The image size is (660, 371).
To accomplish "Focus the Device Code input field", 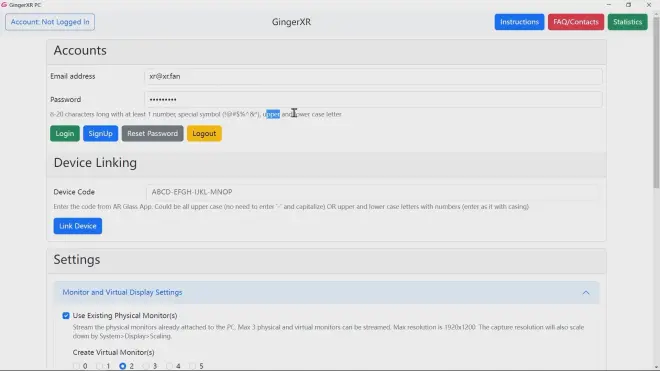I will [x=372, y=192].
